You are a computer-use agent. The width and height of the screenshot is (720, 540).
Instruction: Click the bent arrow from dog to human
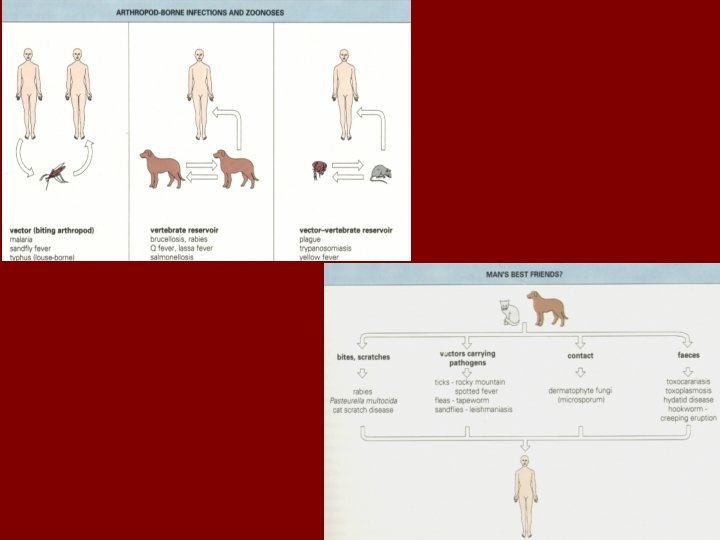coord(227,128)
